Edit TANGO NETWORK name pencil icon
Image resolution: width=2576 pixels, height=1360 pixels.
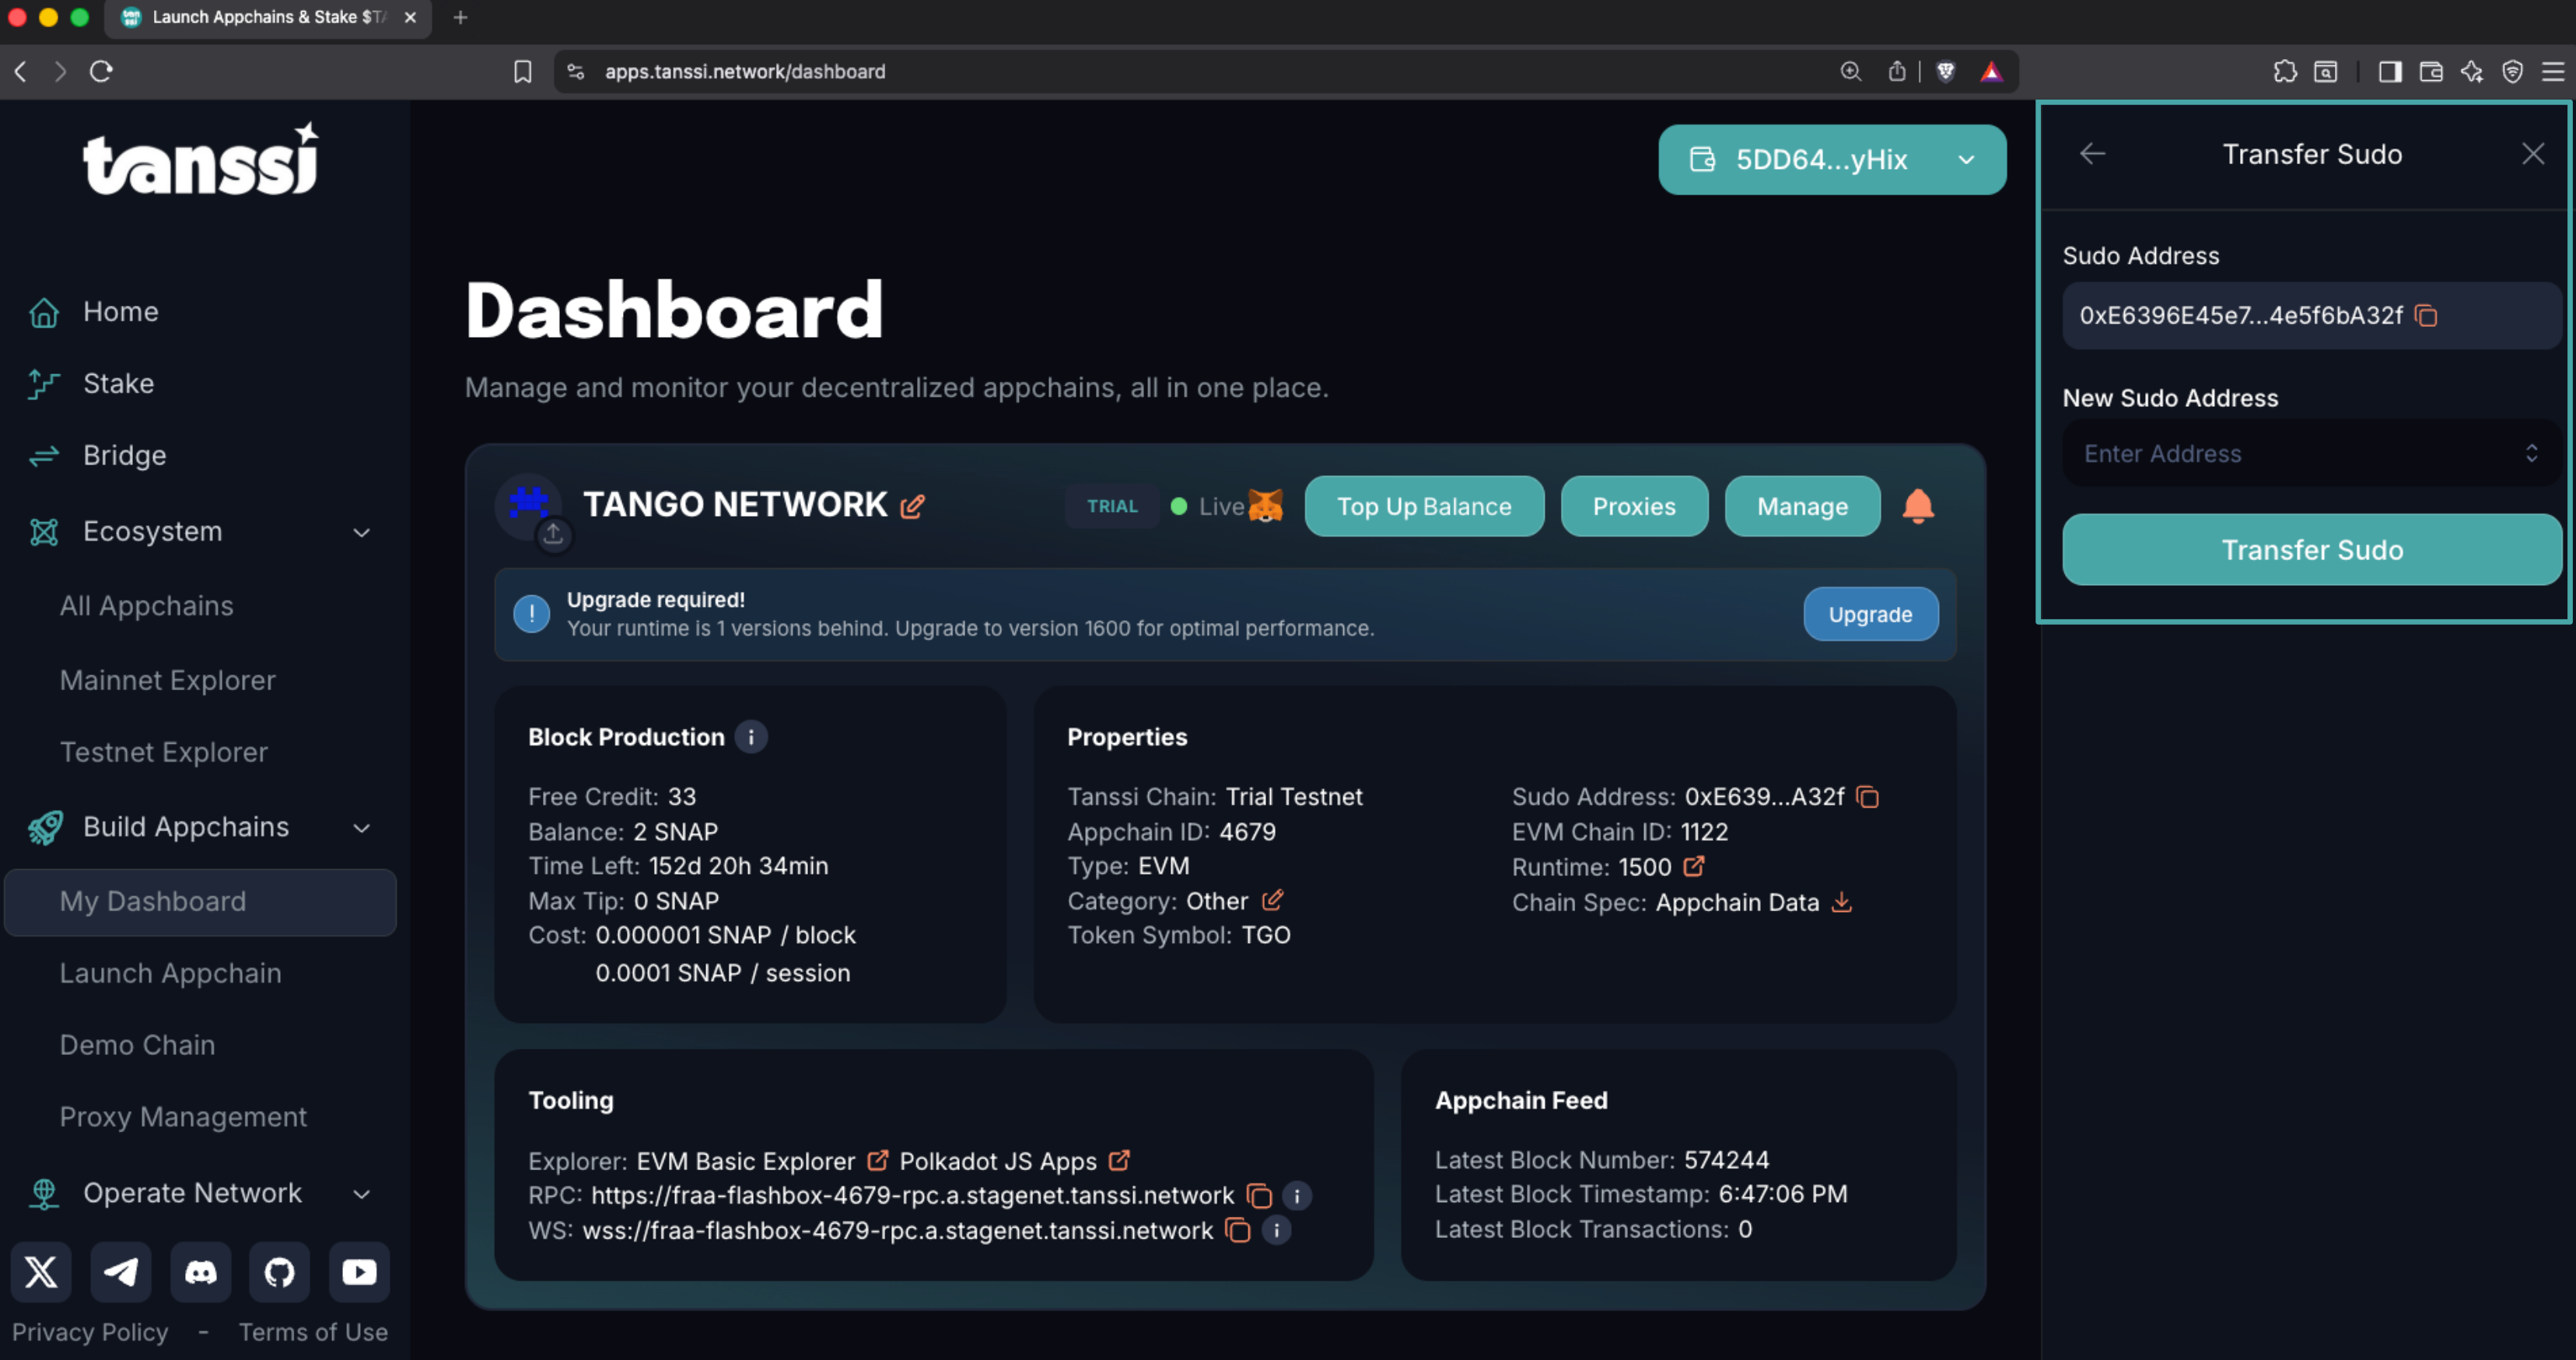tap(912, 506)
